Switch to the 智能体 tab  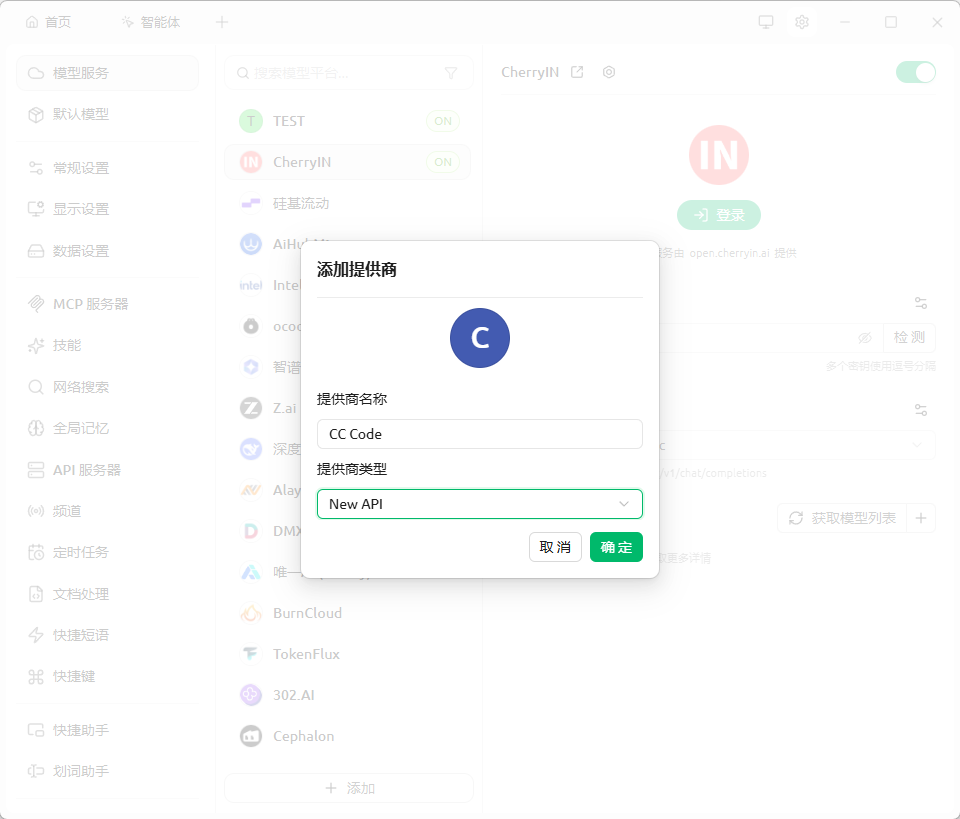tap(151, 23)
